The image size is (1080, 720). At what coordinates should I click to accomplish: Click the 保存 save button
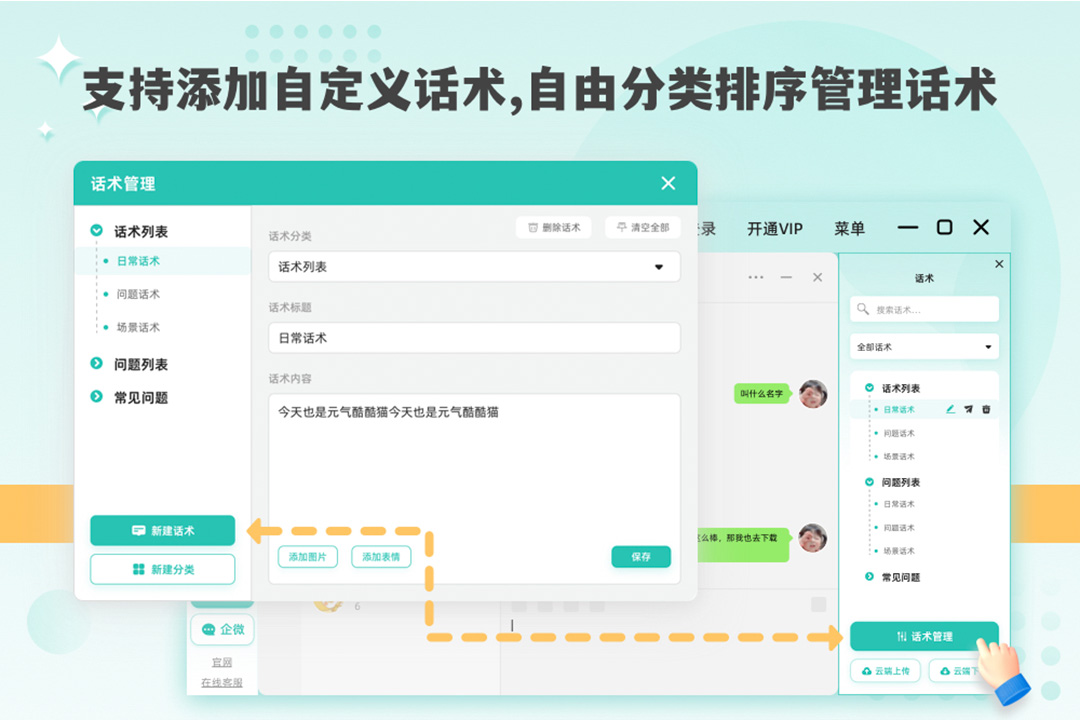[x=640, y=557]
